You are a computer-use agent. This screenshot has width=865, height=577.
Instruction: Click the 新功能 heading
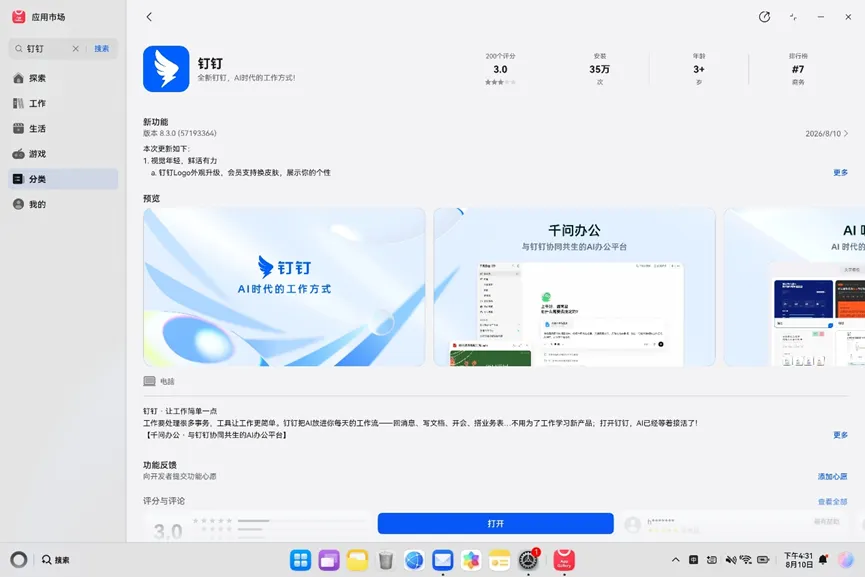tap(156, 122)
